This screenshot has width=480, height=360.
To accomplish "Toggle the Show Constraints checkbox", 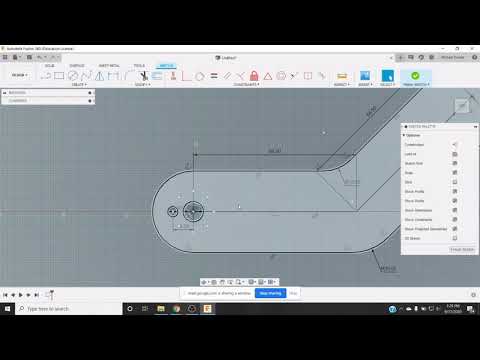I will pyautogui.click(x=455, y=219).
